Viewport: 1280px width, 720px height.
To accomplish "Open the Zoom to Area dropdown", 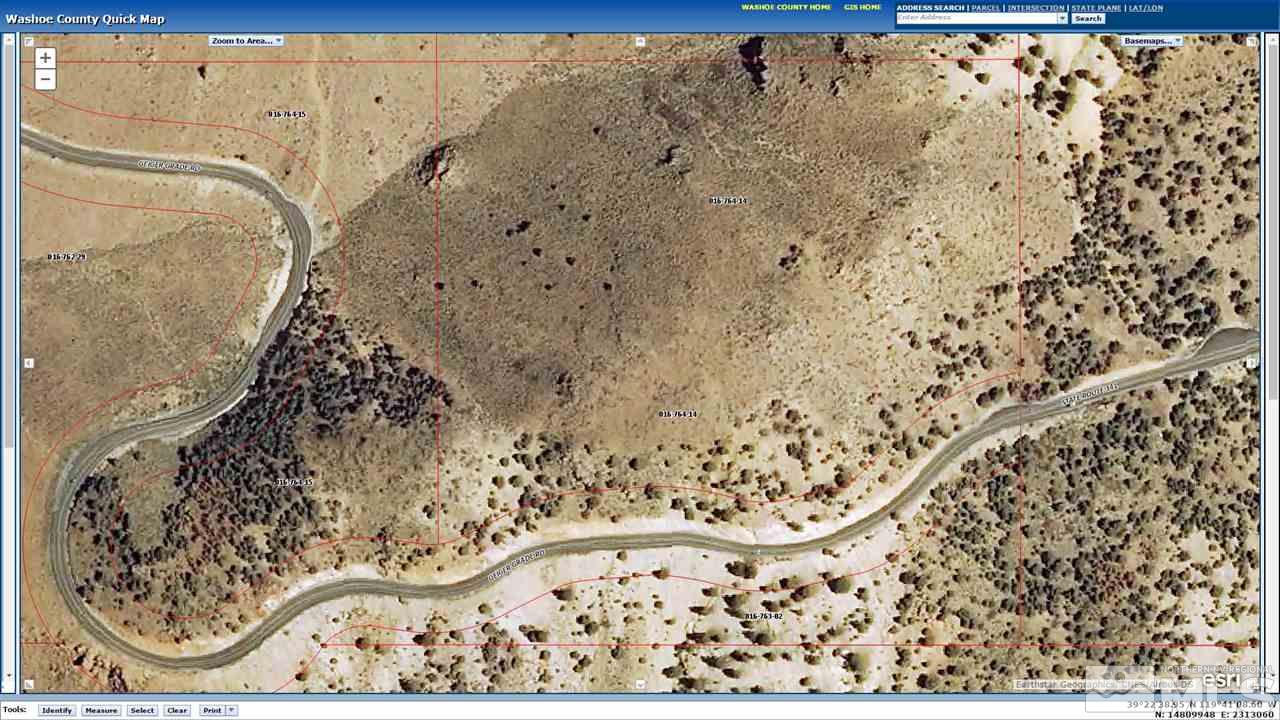I will click(246, 41).
